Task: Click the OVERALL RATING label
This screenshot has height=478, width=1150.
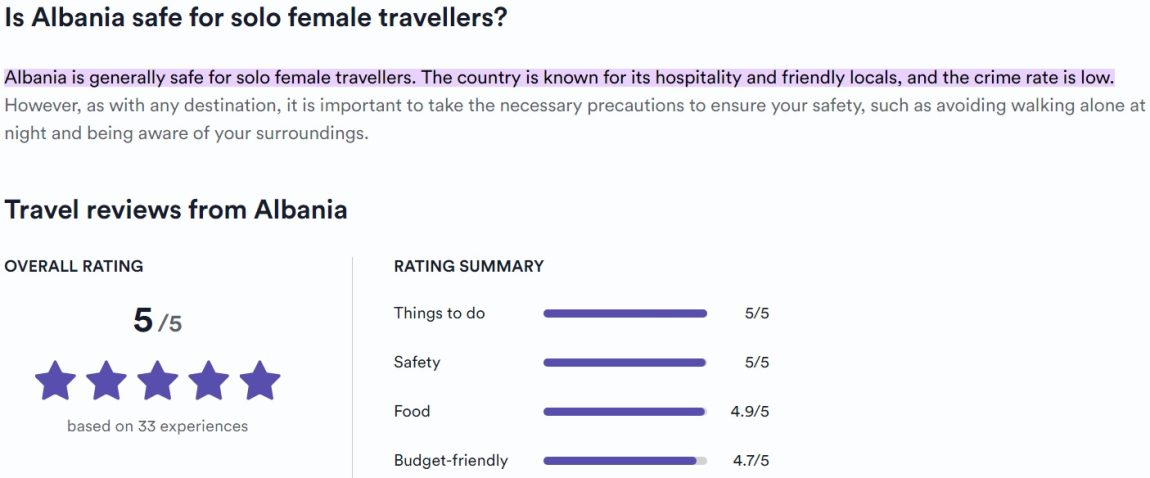Action: click(74, 266)
